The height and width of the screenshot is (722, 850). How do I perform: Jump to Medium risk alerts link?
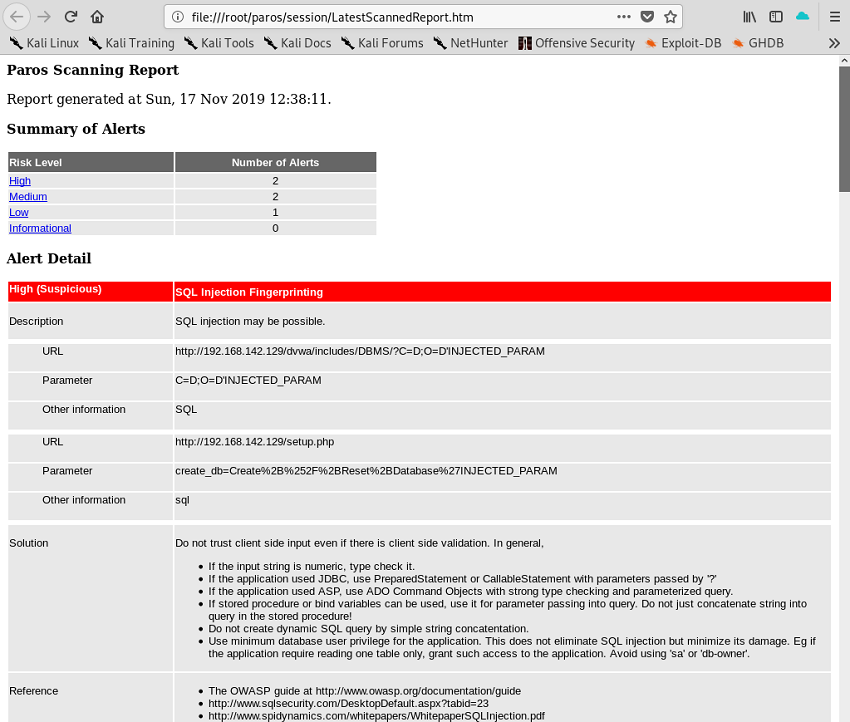[x=28, y=196]
